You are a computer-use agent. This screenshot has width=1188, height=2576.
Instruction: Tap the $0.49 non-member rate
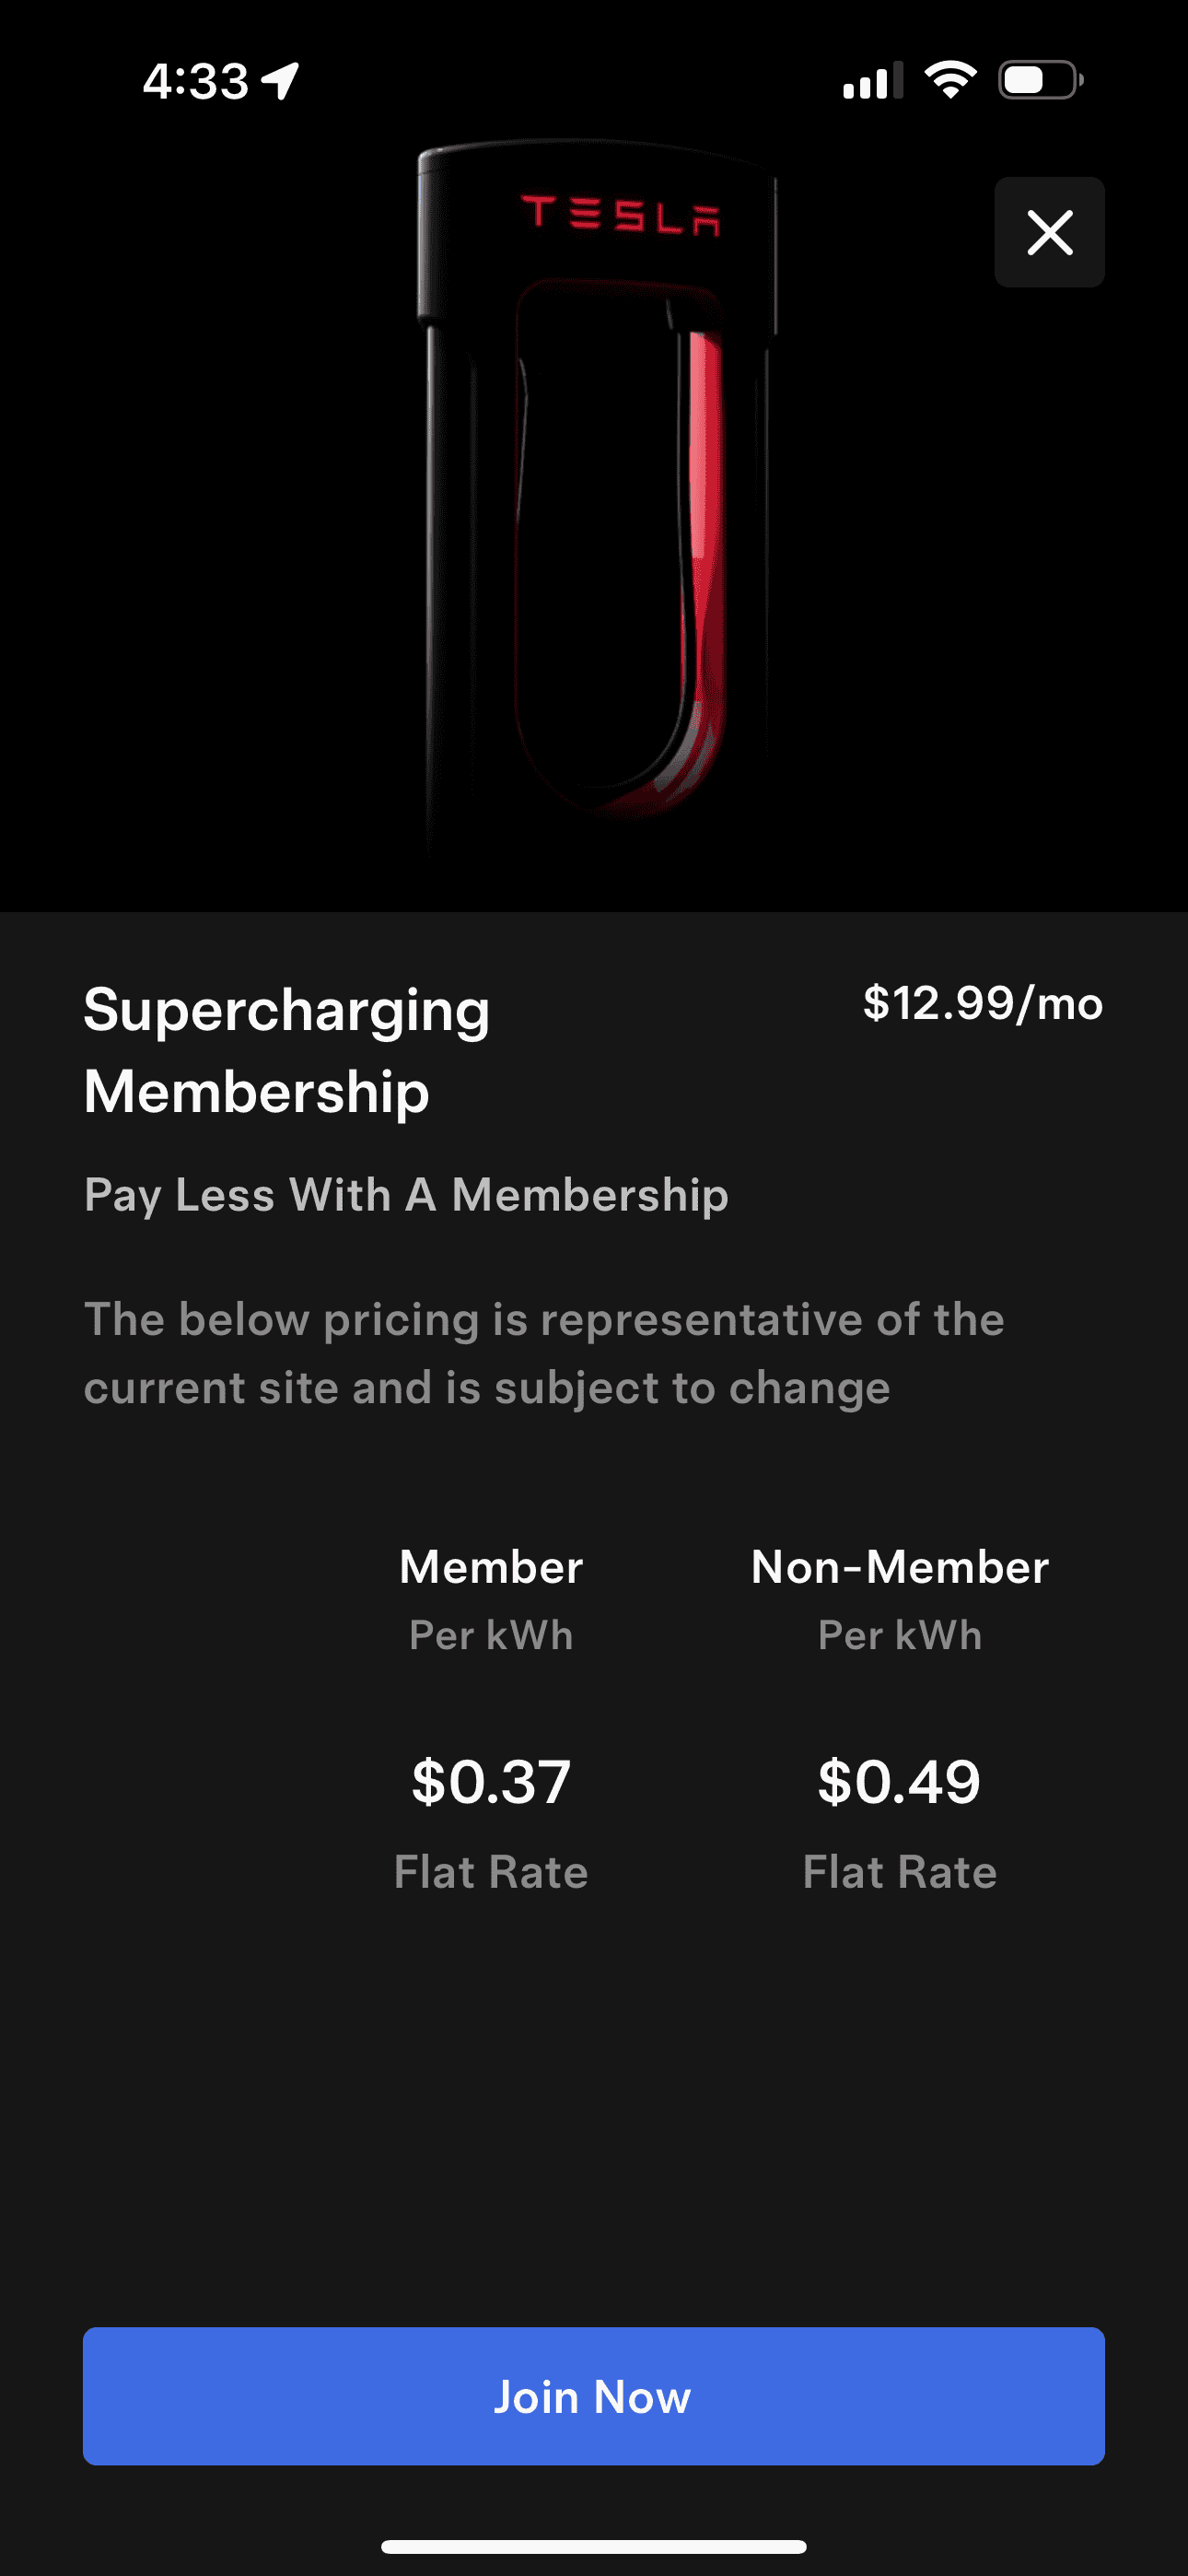(x=900, y=1782)
